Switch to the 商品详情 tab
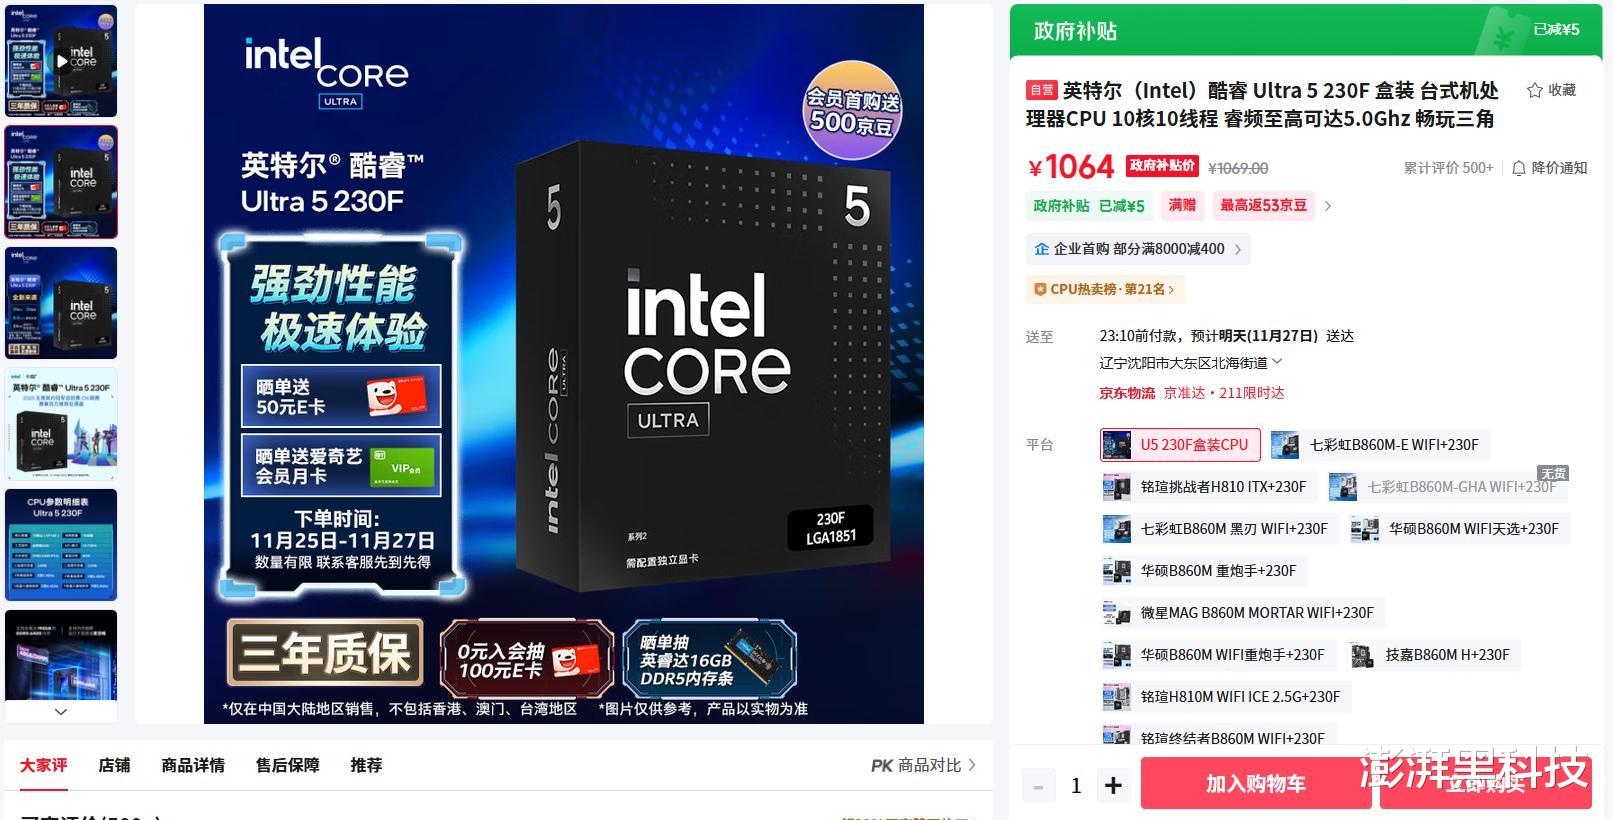Screen dimensions: 1613x820 pyautogui.click(x=193, y=765)
